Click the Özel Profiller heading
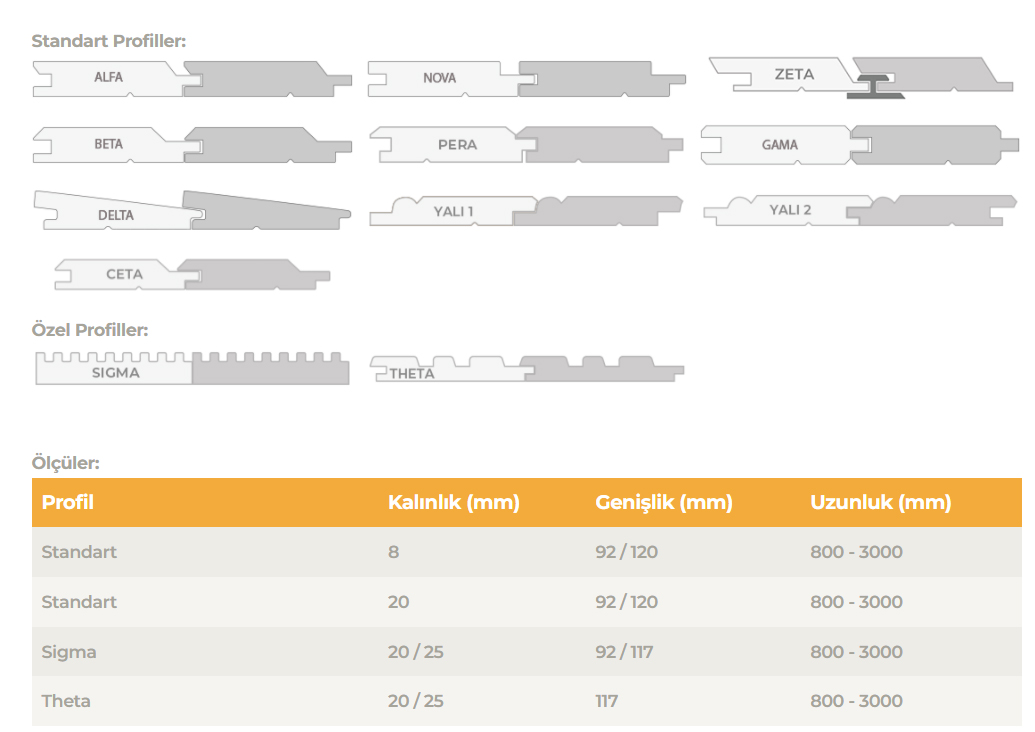This screenshot has height=732, width=1035. [x=90, y=330]
